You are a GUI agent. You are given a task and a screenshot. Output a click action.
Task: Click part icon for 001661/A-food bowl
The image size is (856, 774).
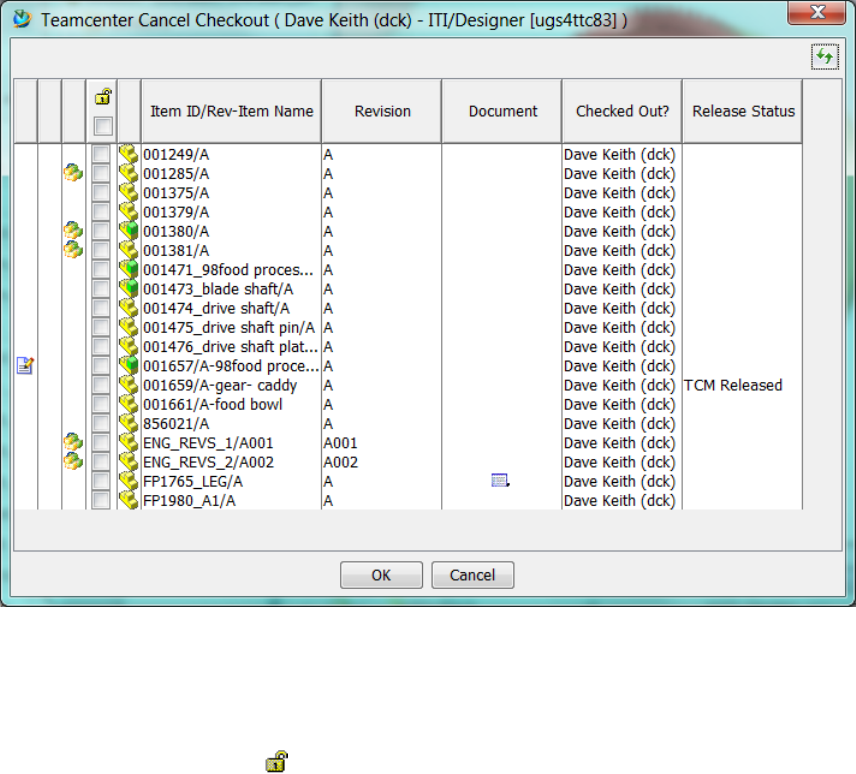[x=128, y=404]
